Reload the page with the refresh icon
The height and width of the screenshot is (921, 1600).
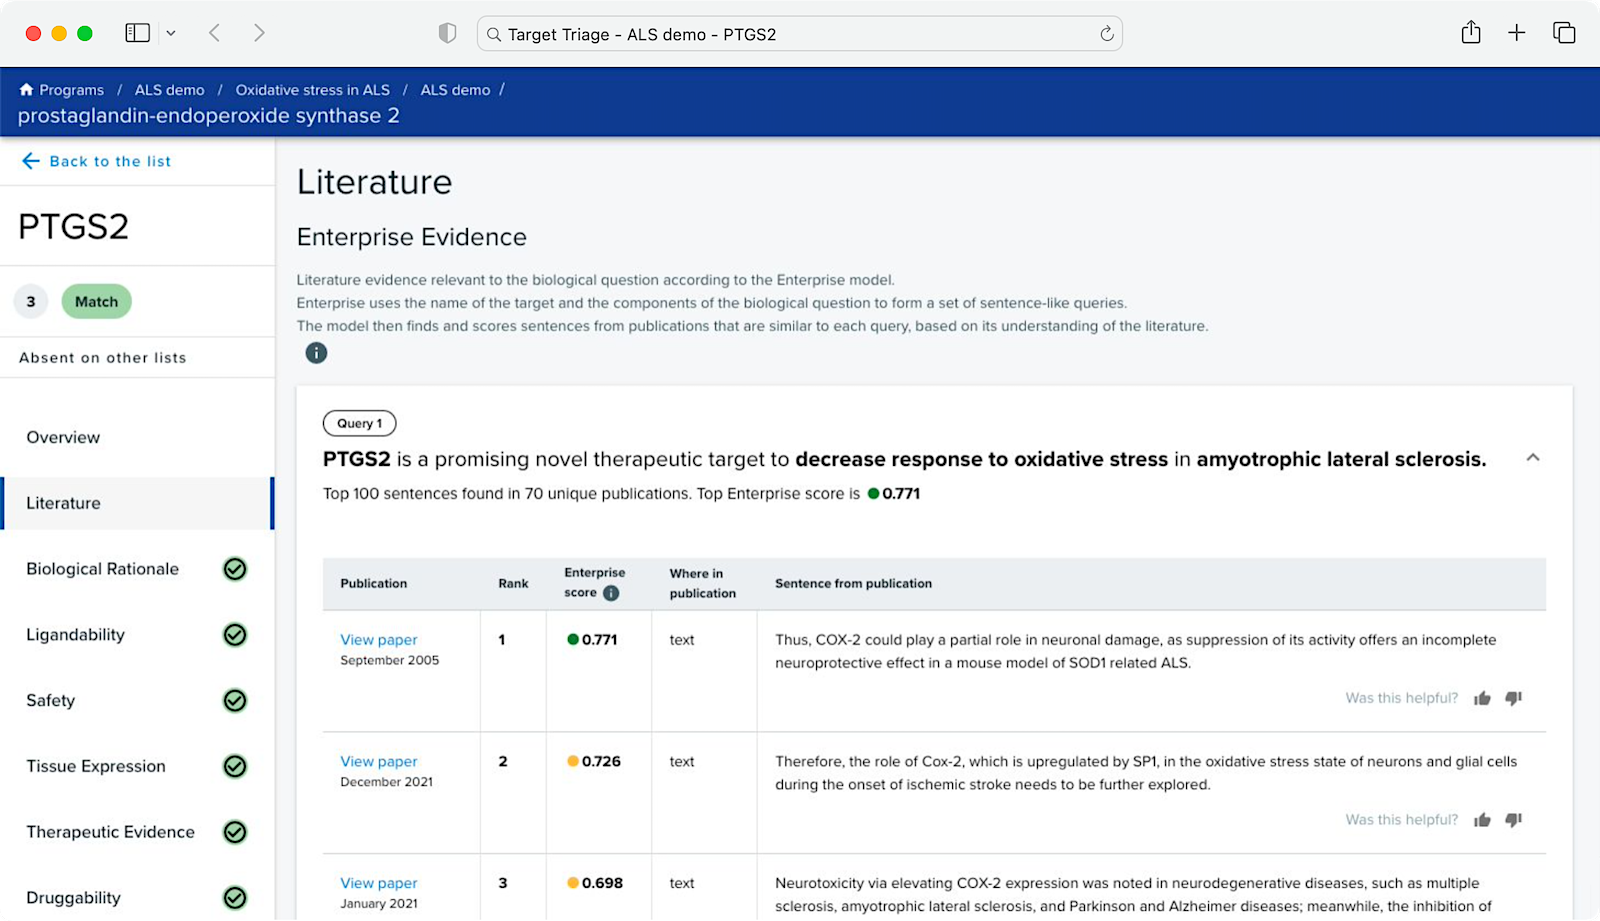point(1106,34)
